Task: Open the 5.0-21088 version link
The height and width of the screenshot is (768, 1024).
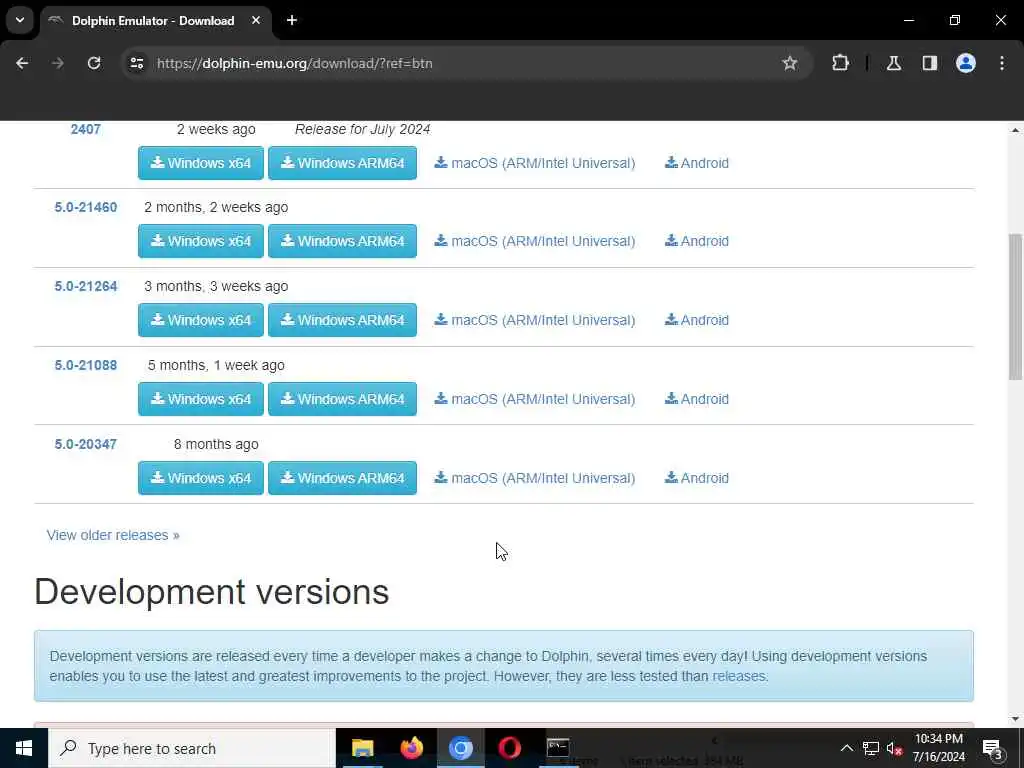Action: pyautogui.click(x=86, y=365)
